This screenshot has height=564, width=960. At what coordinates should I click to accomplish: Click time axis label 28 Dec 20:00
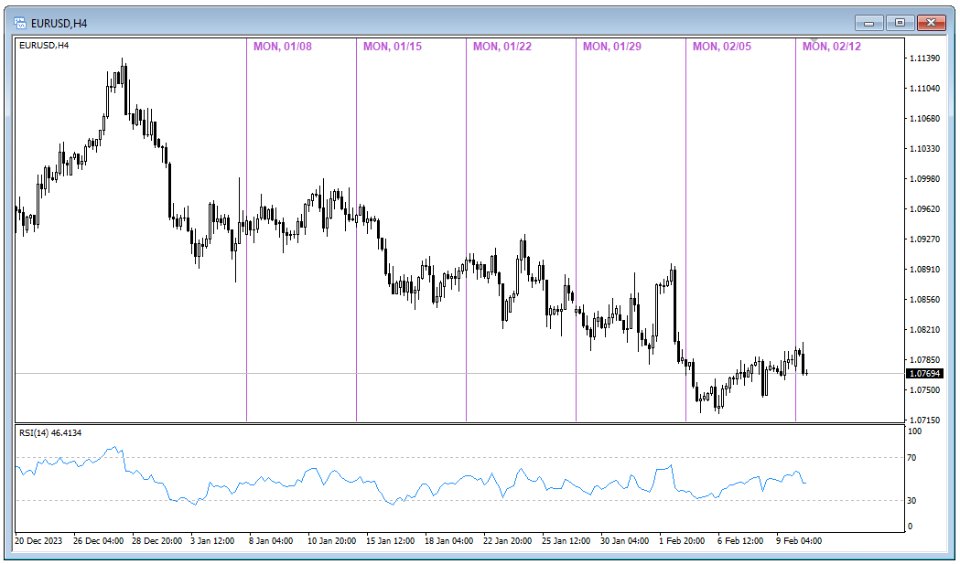157,541
